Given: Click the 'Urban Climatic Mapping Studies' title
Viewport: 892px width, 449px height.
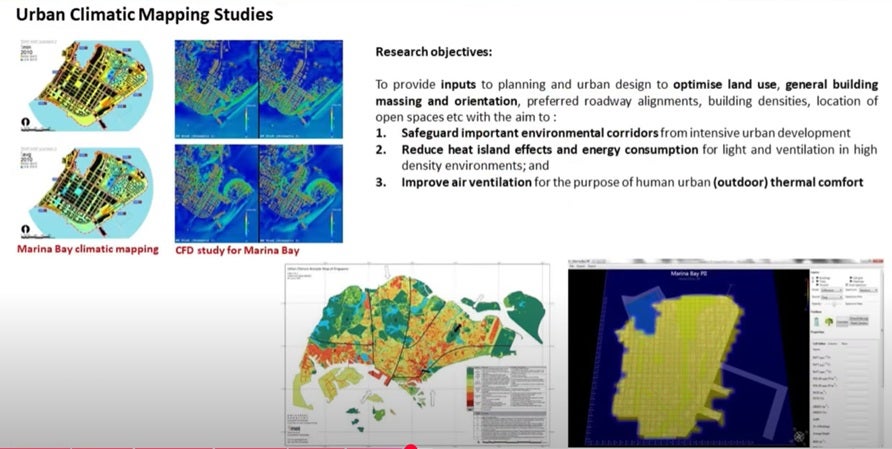Looking at the screenshot, I should click(x=144, y=14).
